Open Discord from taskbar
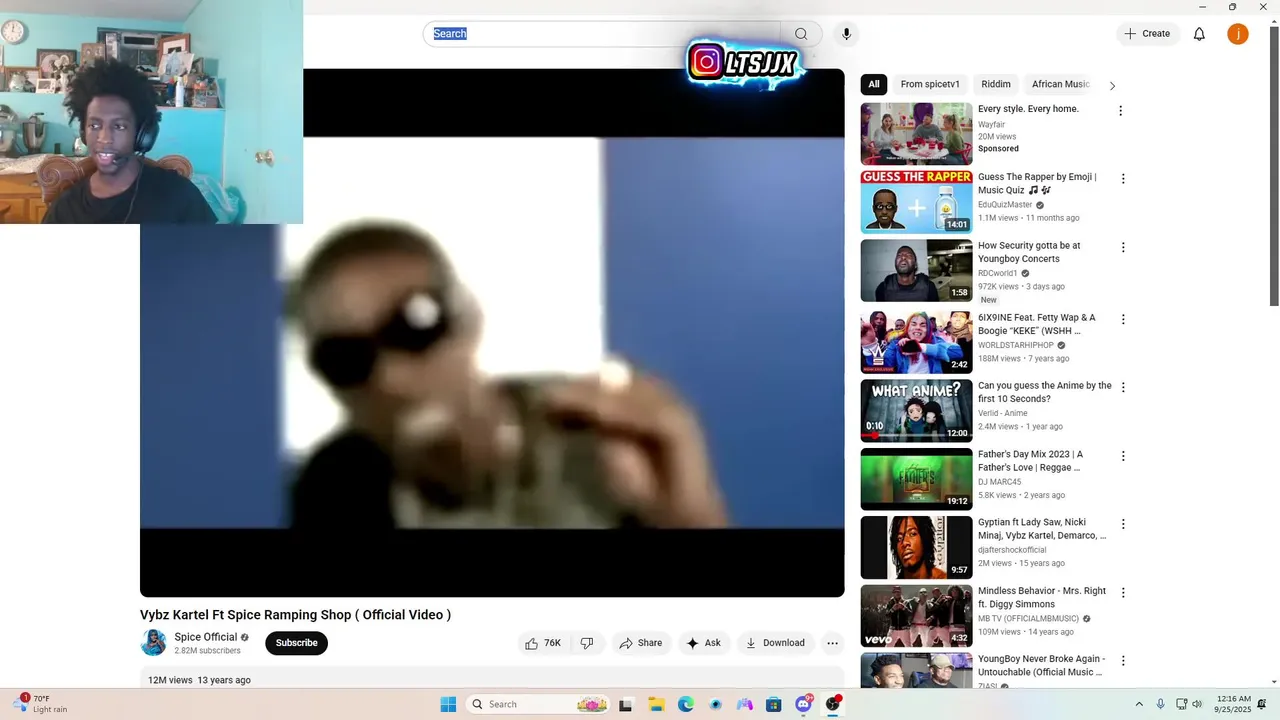1280x720 pixels. tap(803, 704)
